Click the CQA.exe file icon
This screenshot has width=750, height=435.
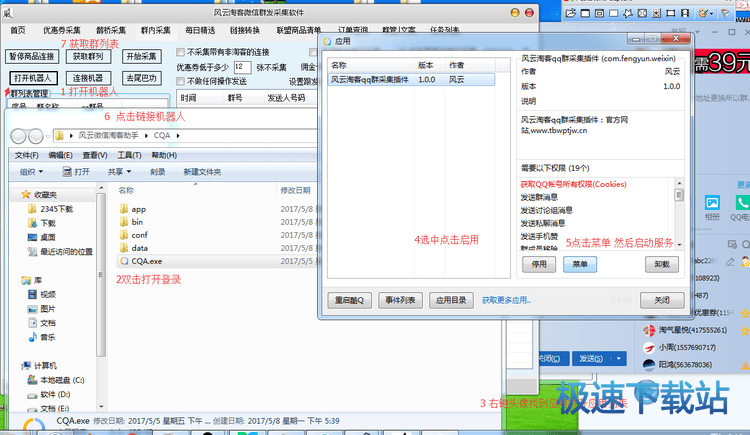coord(124,261)
